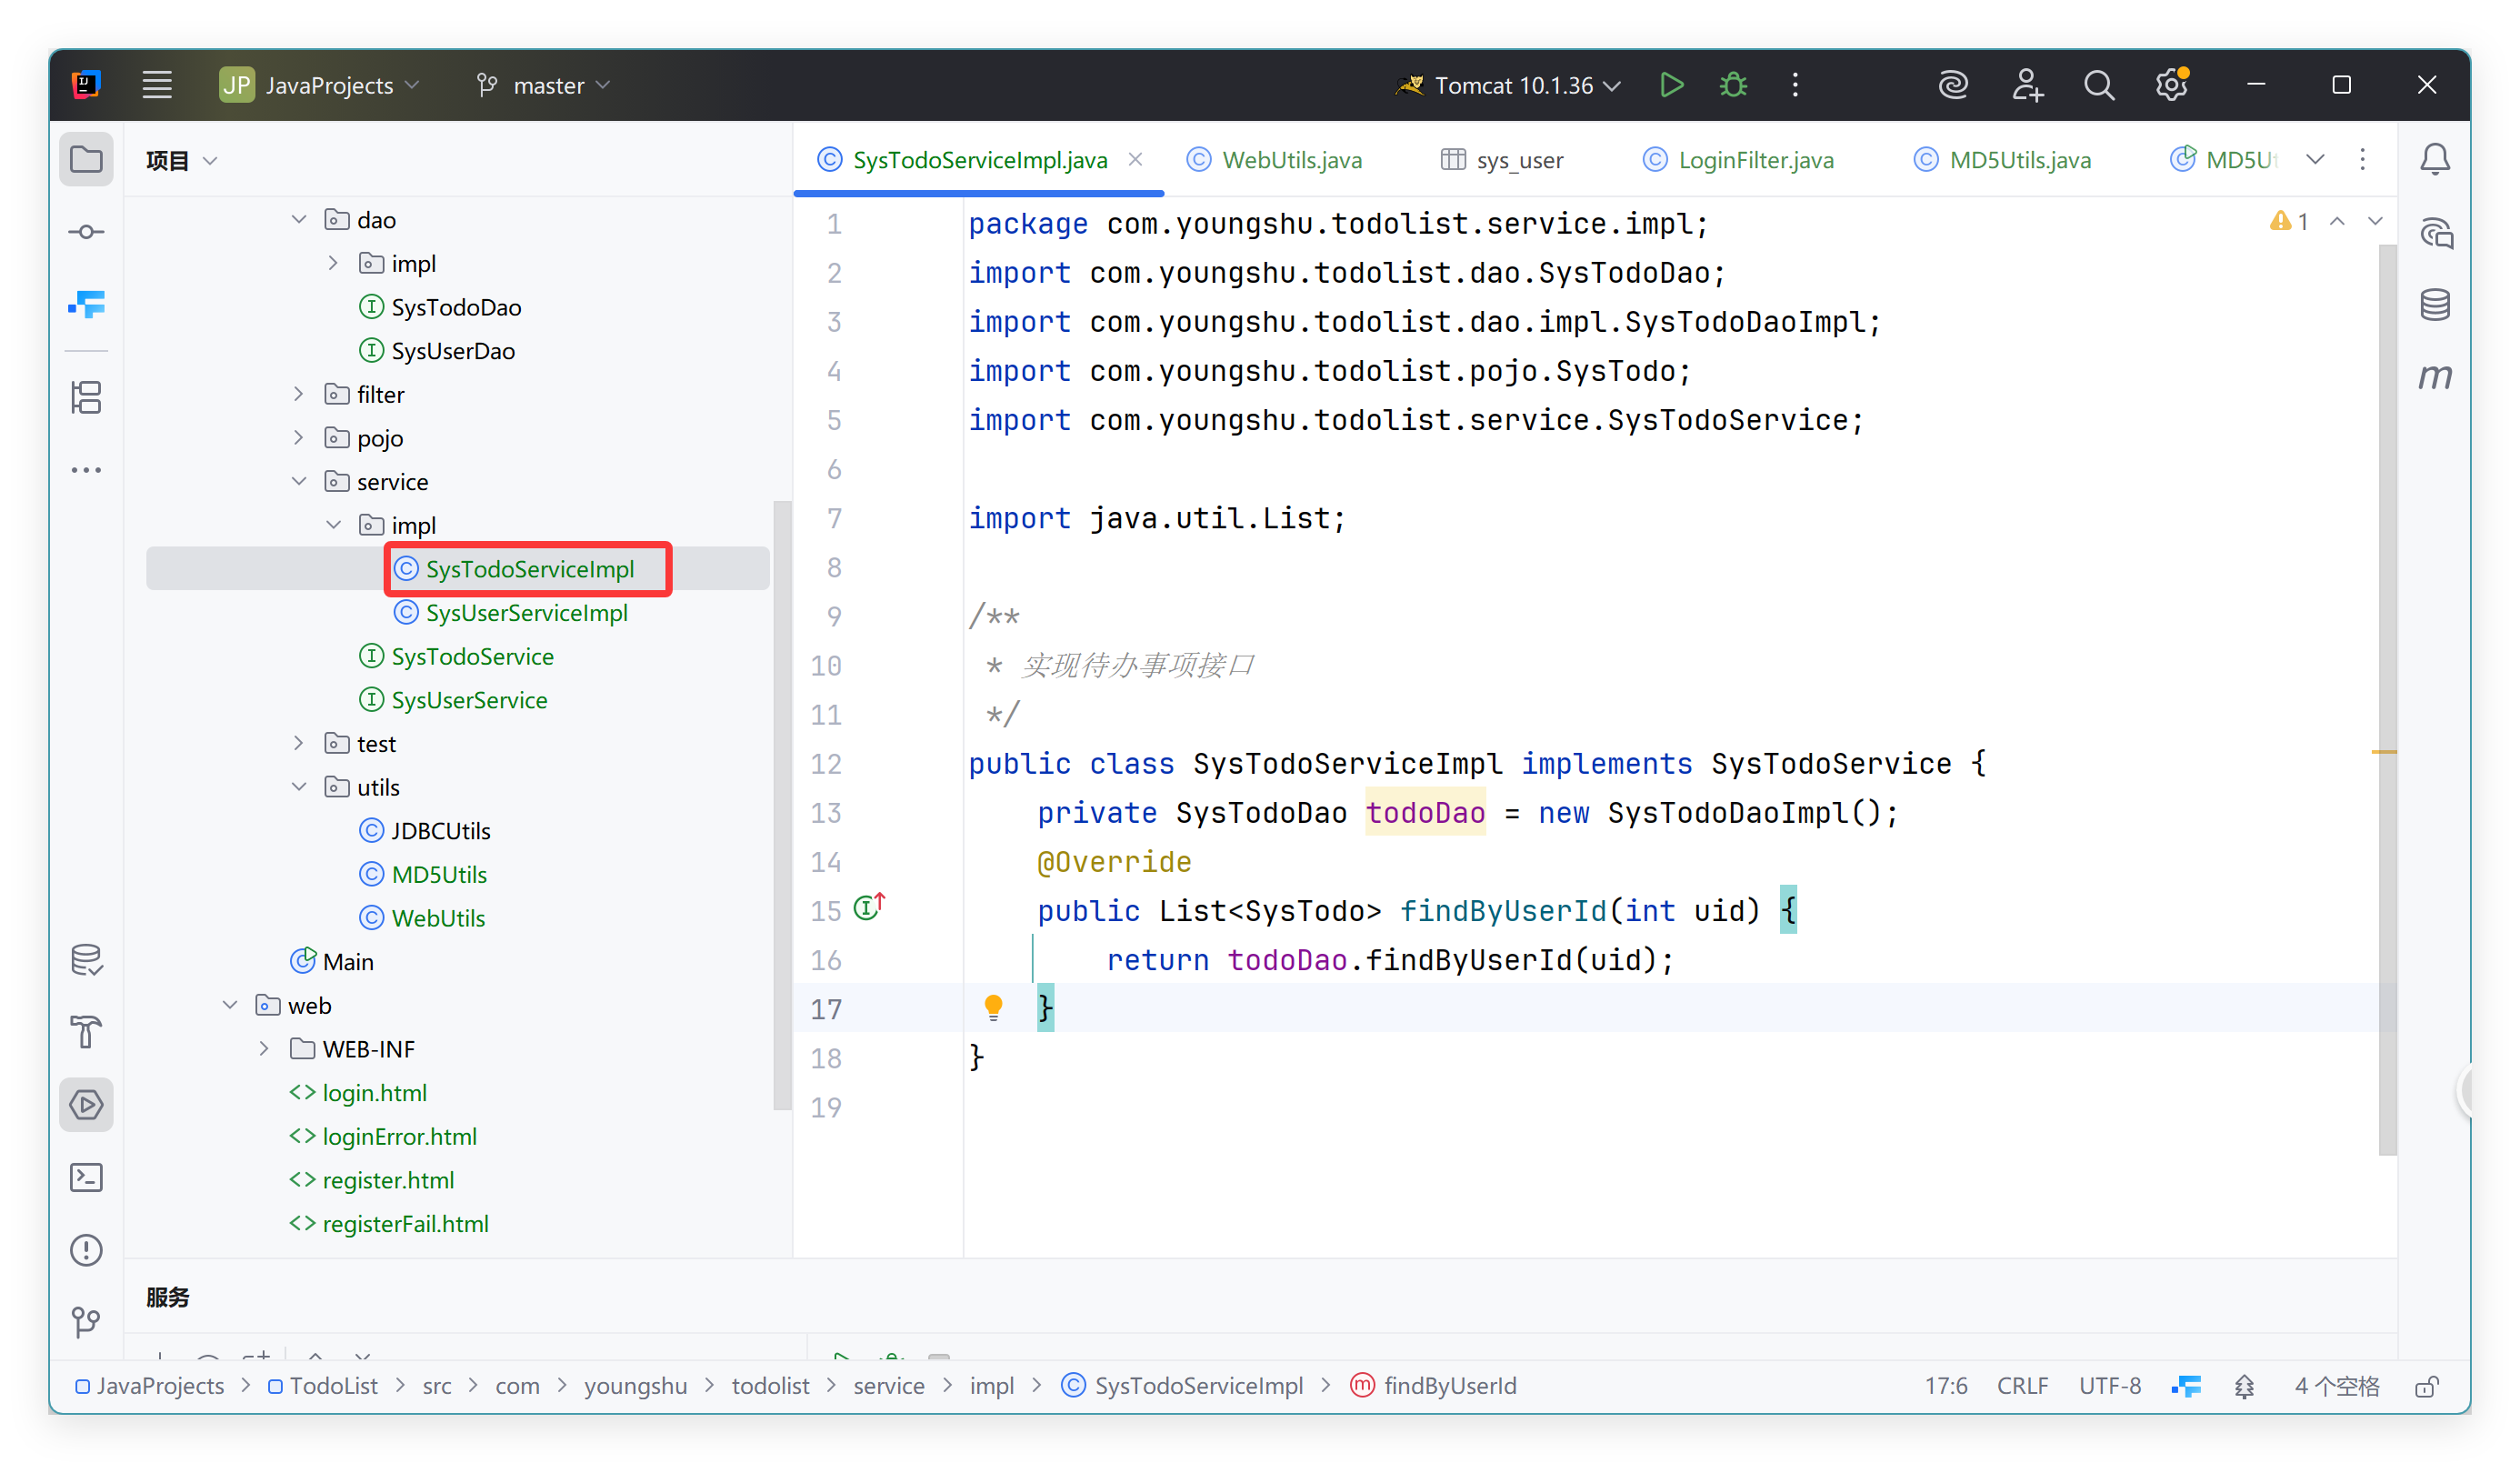
Task: Open login.html in project tree
Action: (358, 1092)
